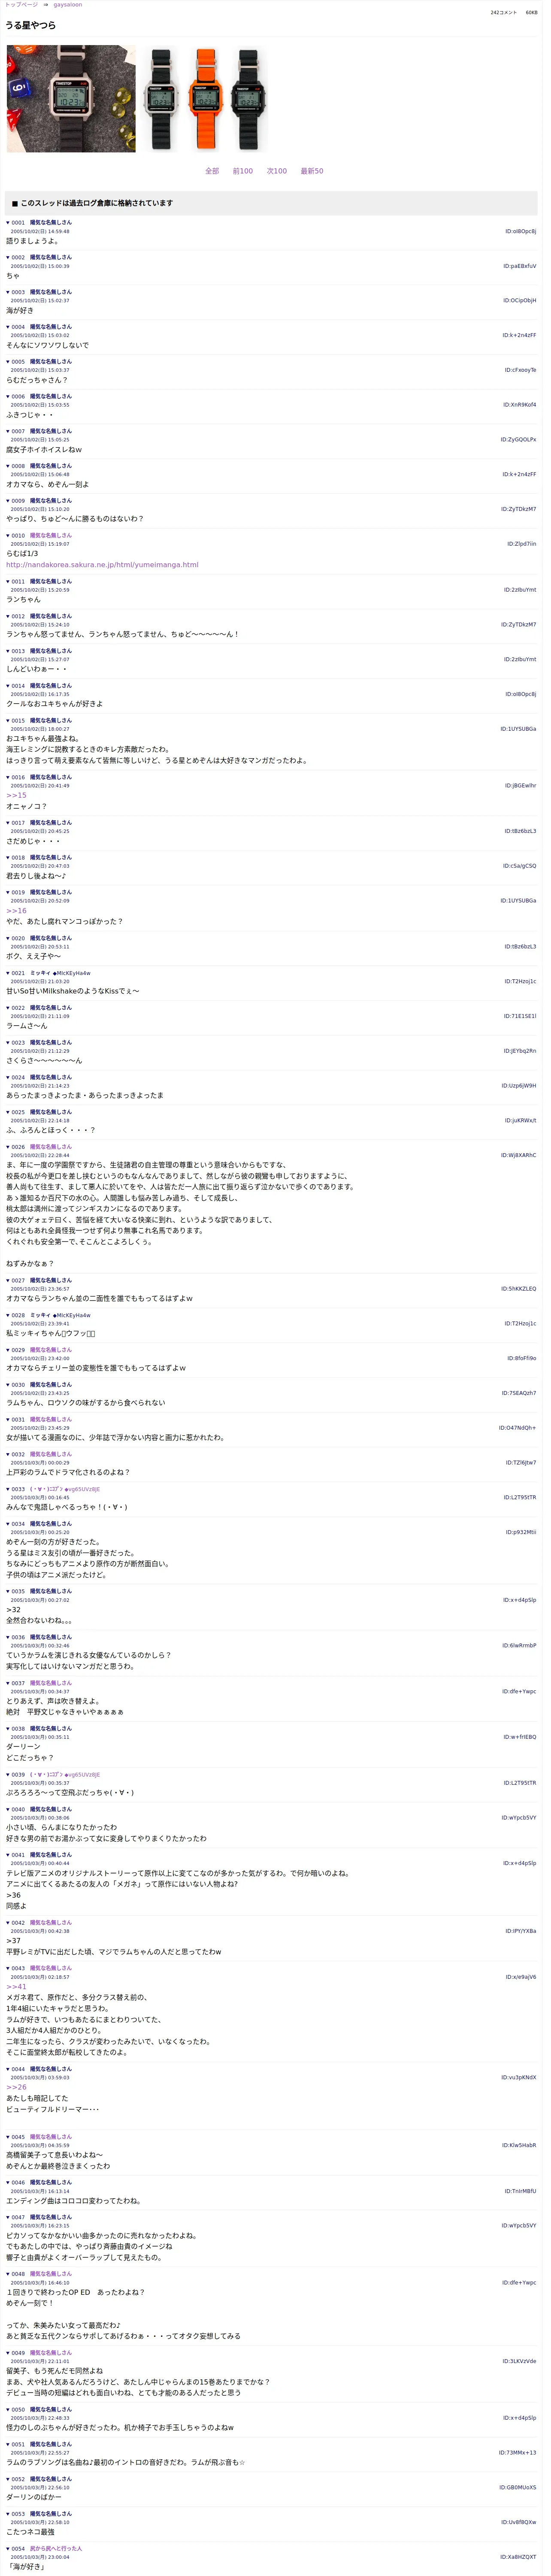The height and width of the screenshot is (2576, 551).
Task: Open the gaysaloon board link
Action: click(68, 5)
